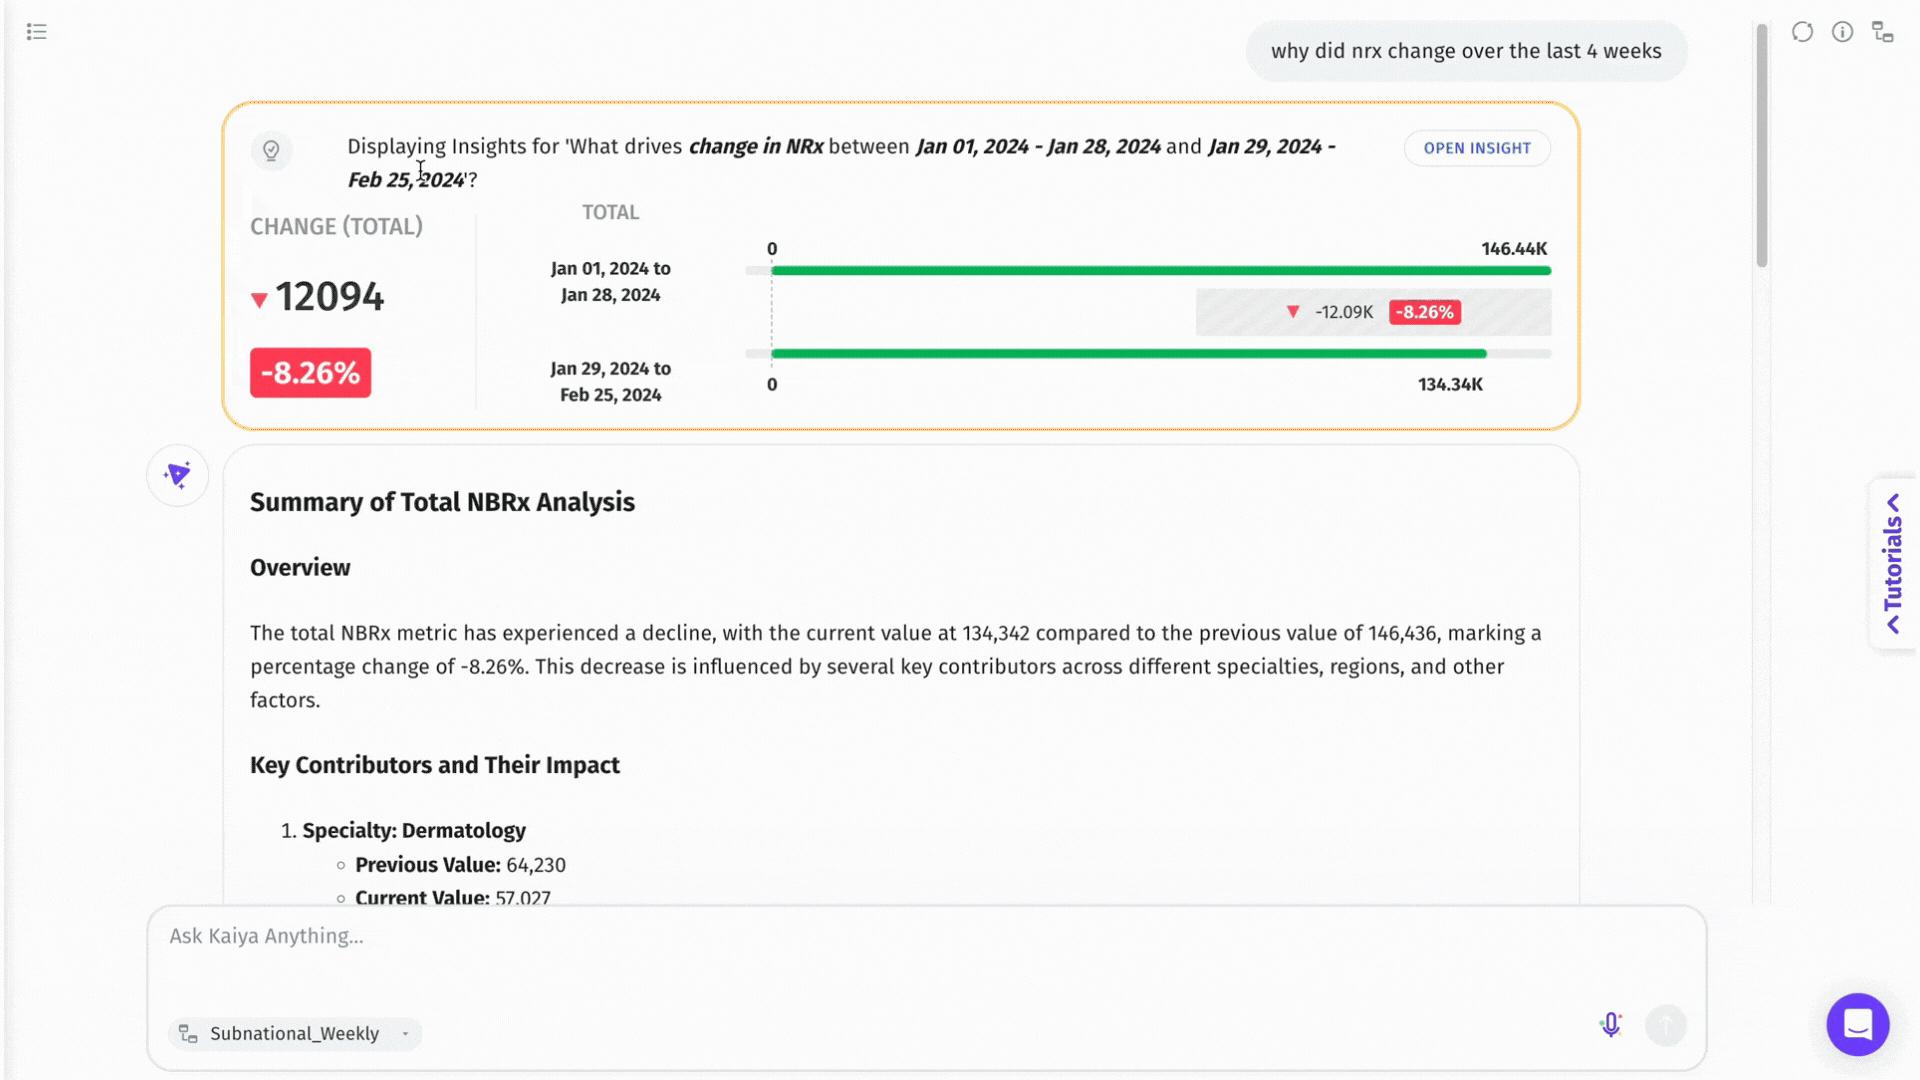The height and width of the screenshot is (1080, 1920).
Task: Open the chat list sidebar icon
Action: click(37, 32)
